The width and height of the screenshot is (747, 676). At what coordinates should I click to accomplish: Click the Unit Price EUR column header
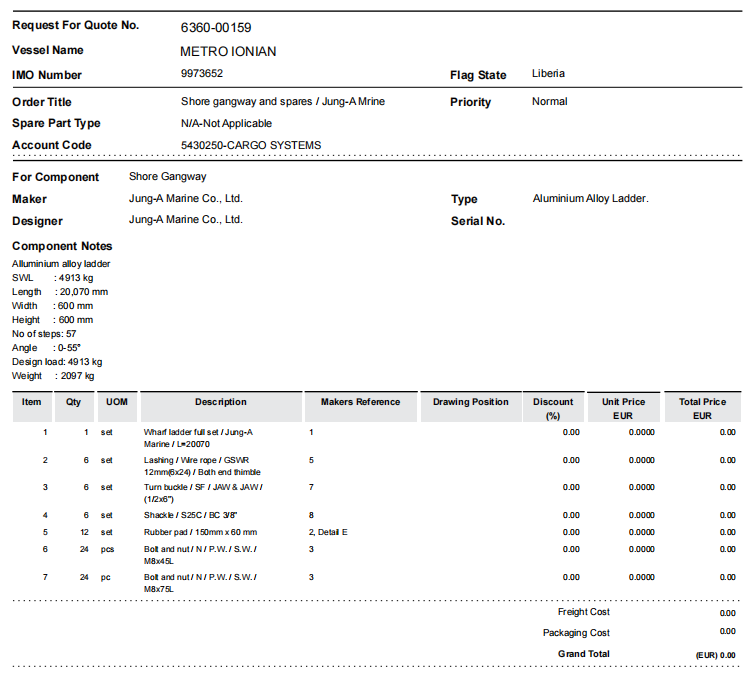tap(624, 408)
